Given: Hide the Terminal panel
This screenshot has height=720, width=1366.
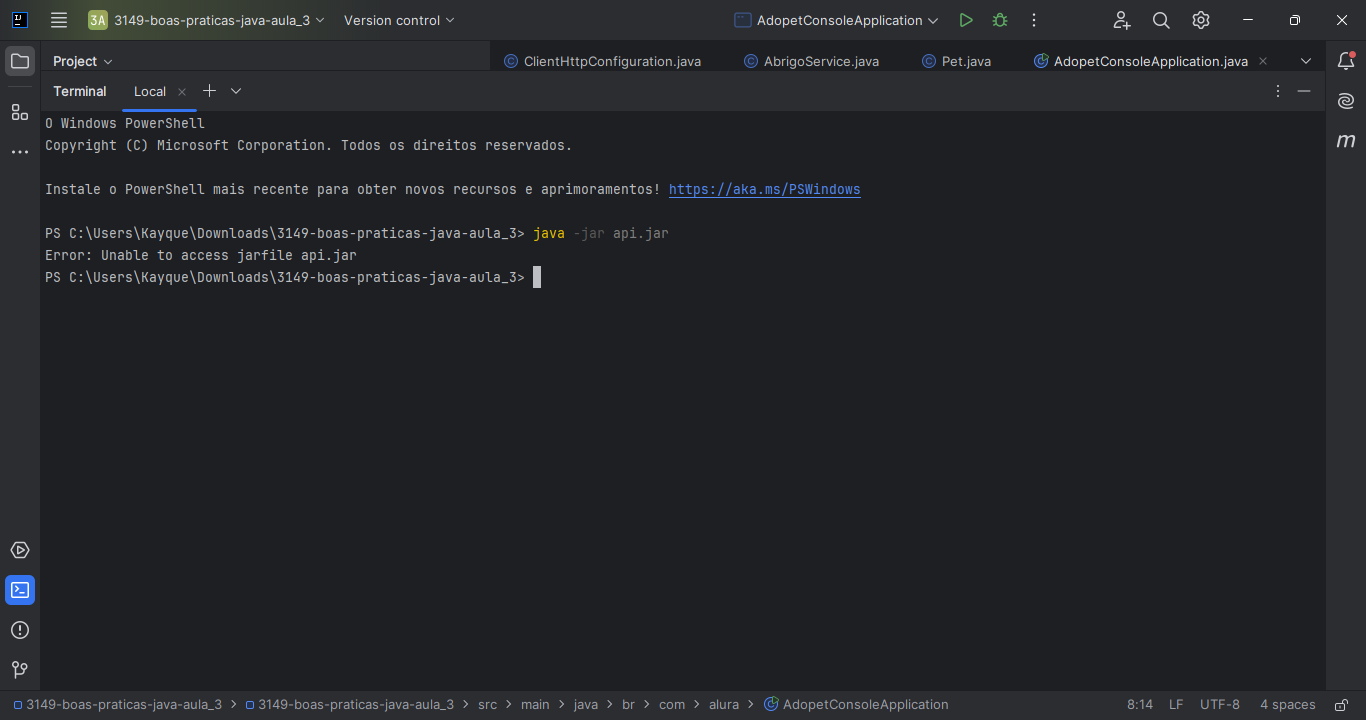Looking at the screenshot, I should point(1304,91).
